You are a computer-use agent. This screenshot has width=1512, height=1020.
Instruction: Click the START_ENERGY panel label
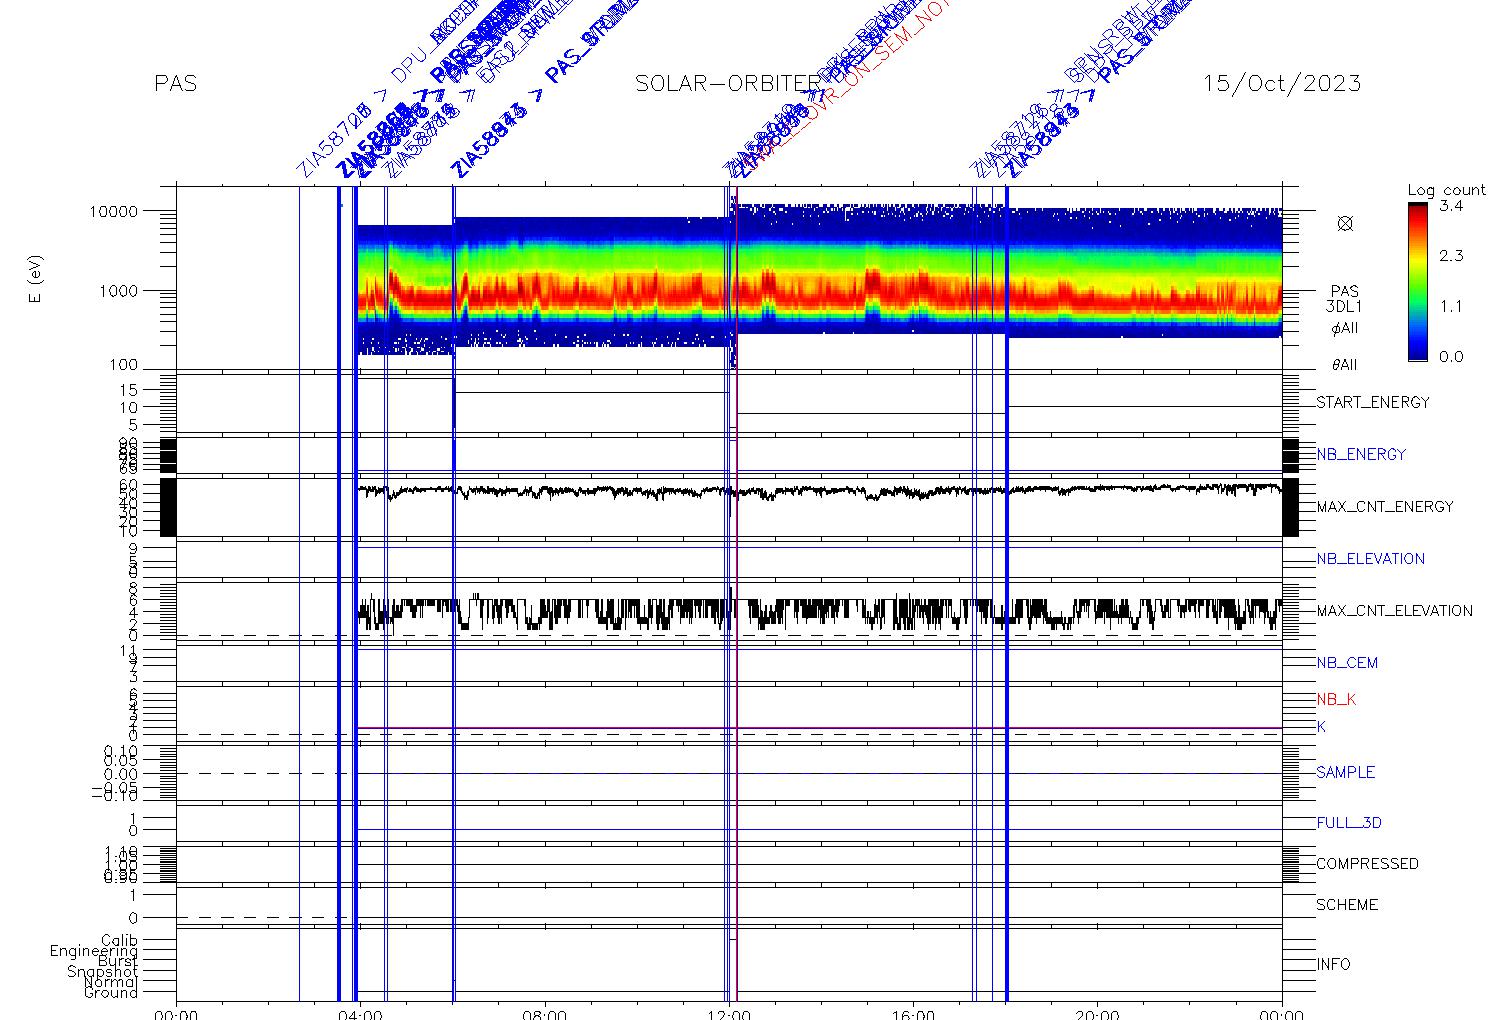click(1373, 403)
